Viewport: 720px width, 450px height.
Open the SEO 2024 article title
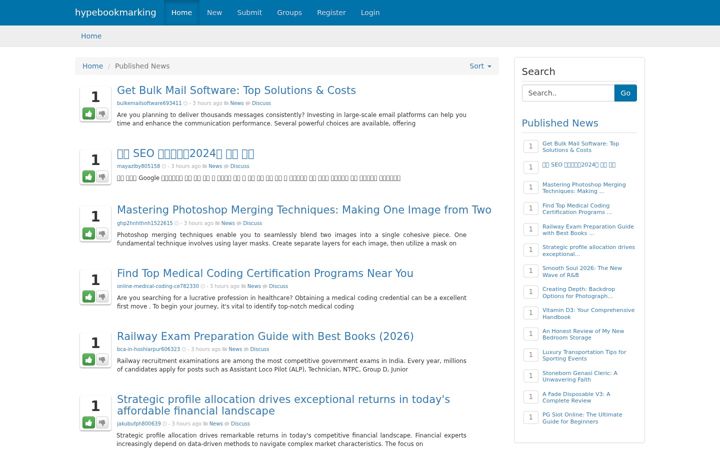(x=186, y=153)
